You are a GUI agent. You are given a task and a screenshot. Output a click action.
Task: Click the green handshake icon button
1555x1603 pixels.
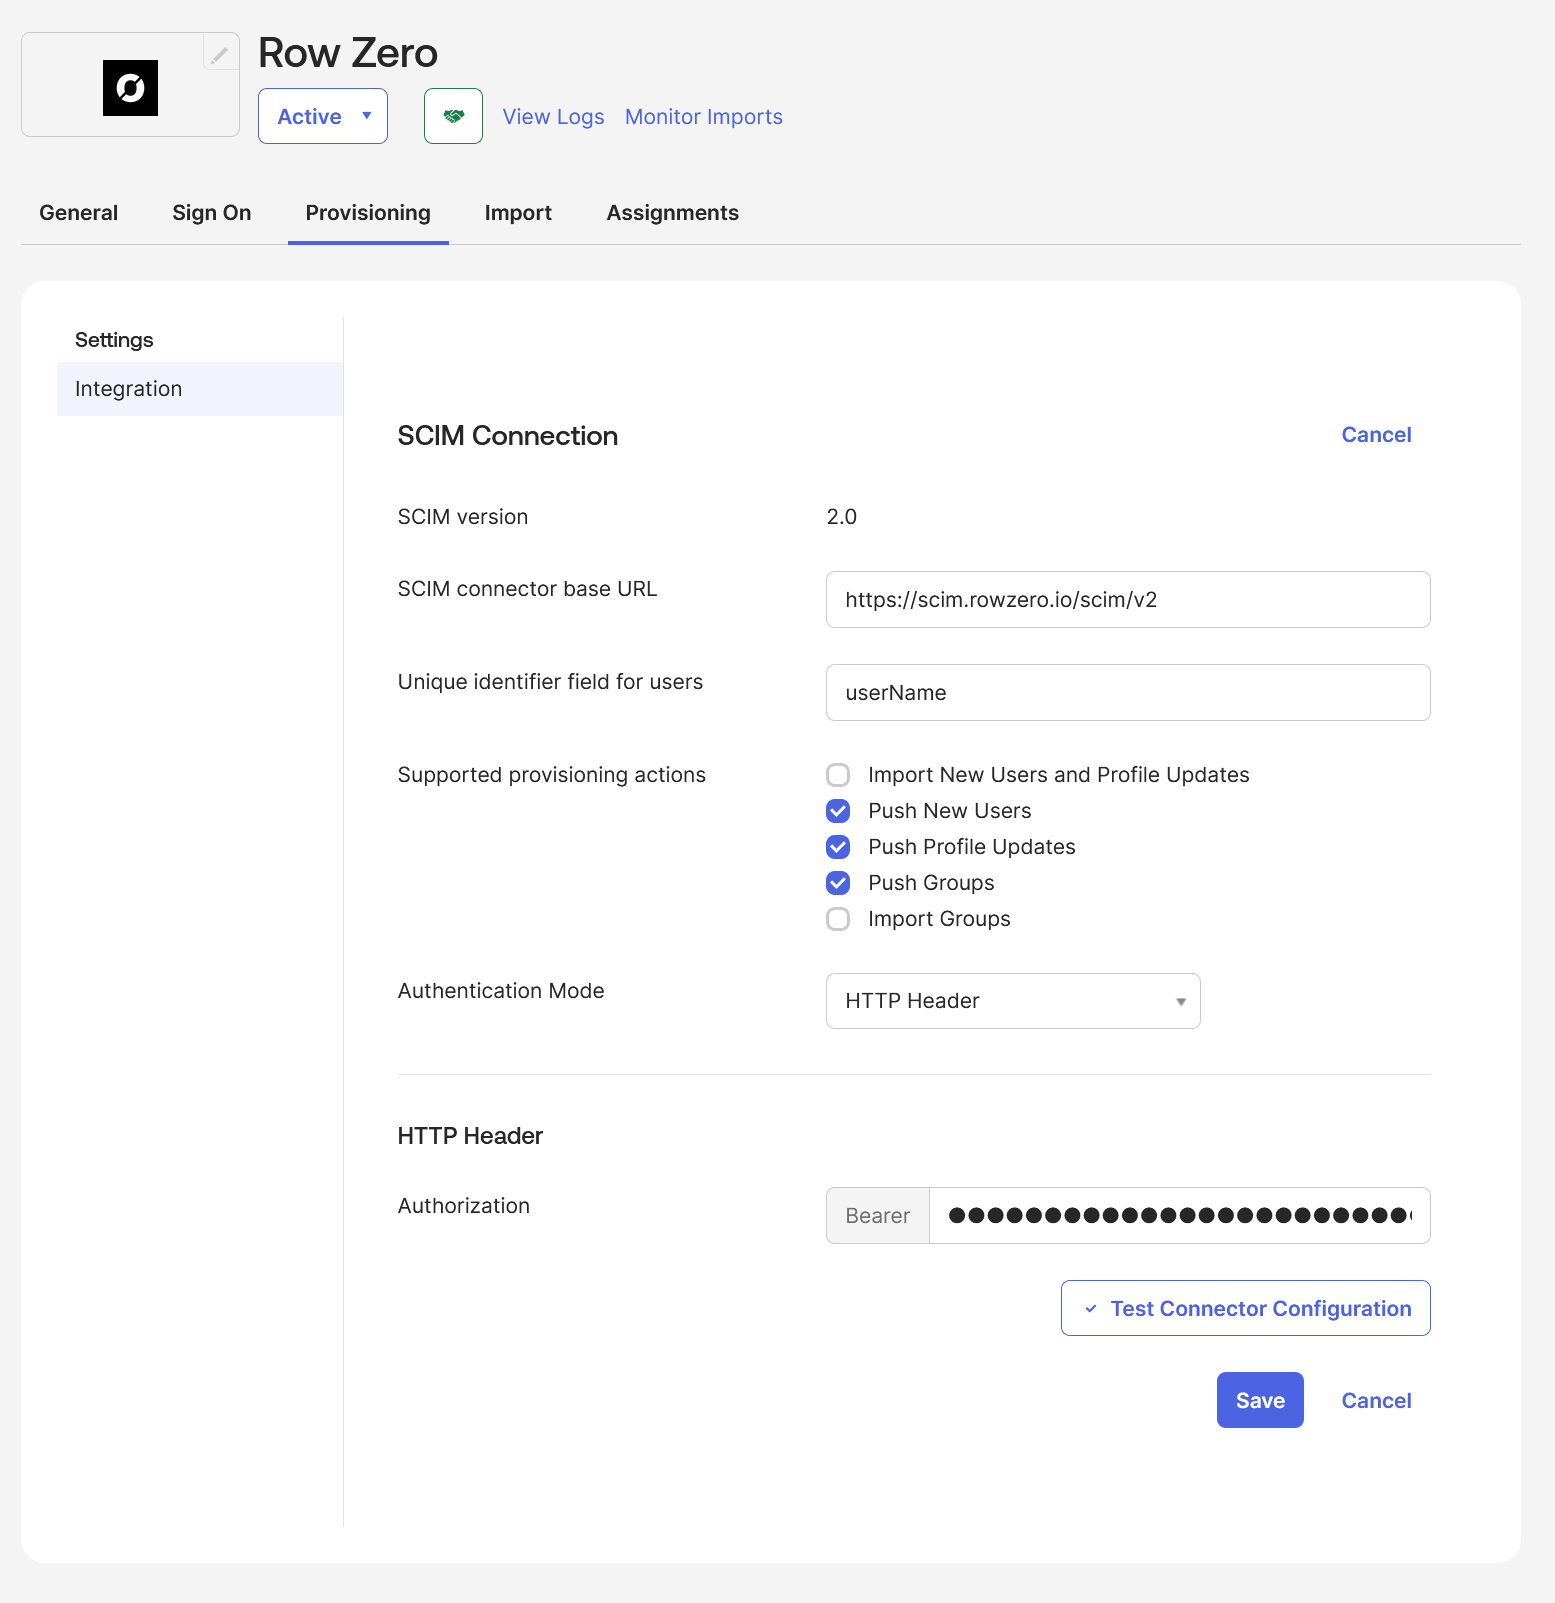(453, 116)
